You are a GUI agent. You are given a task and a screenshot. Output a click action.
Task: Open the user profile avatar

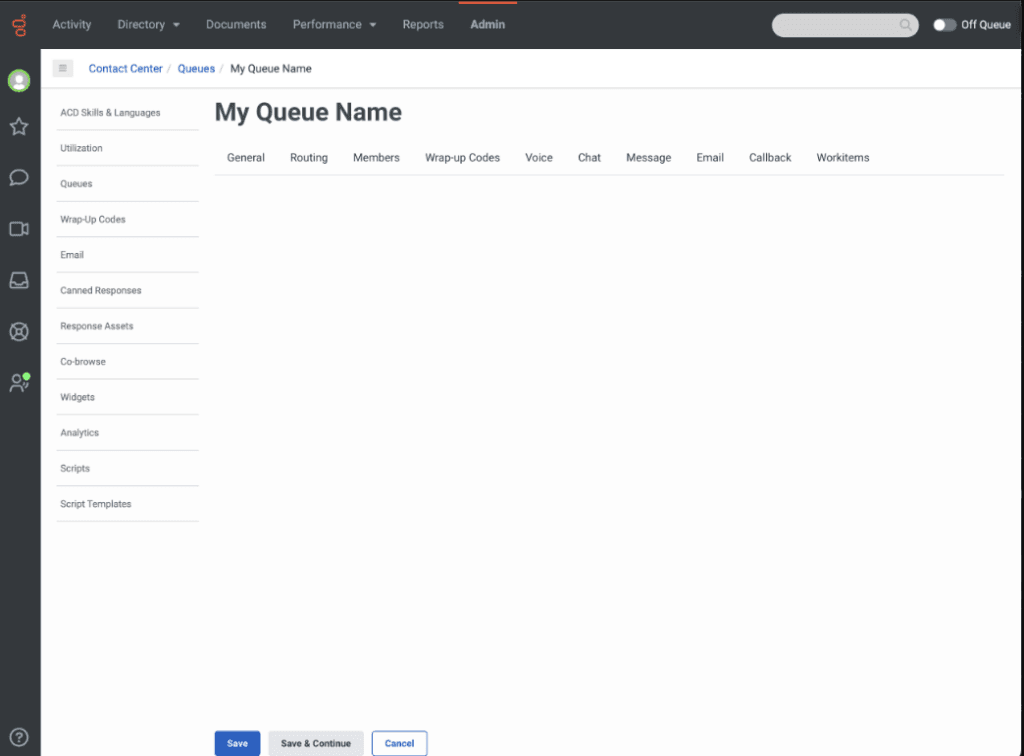19,81
